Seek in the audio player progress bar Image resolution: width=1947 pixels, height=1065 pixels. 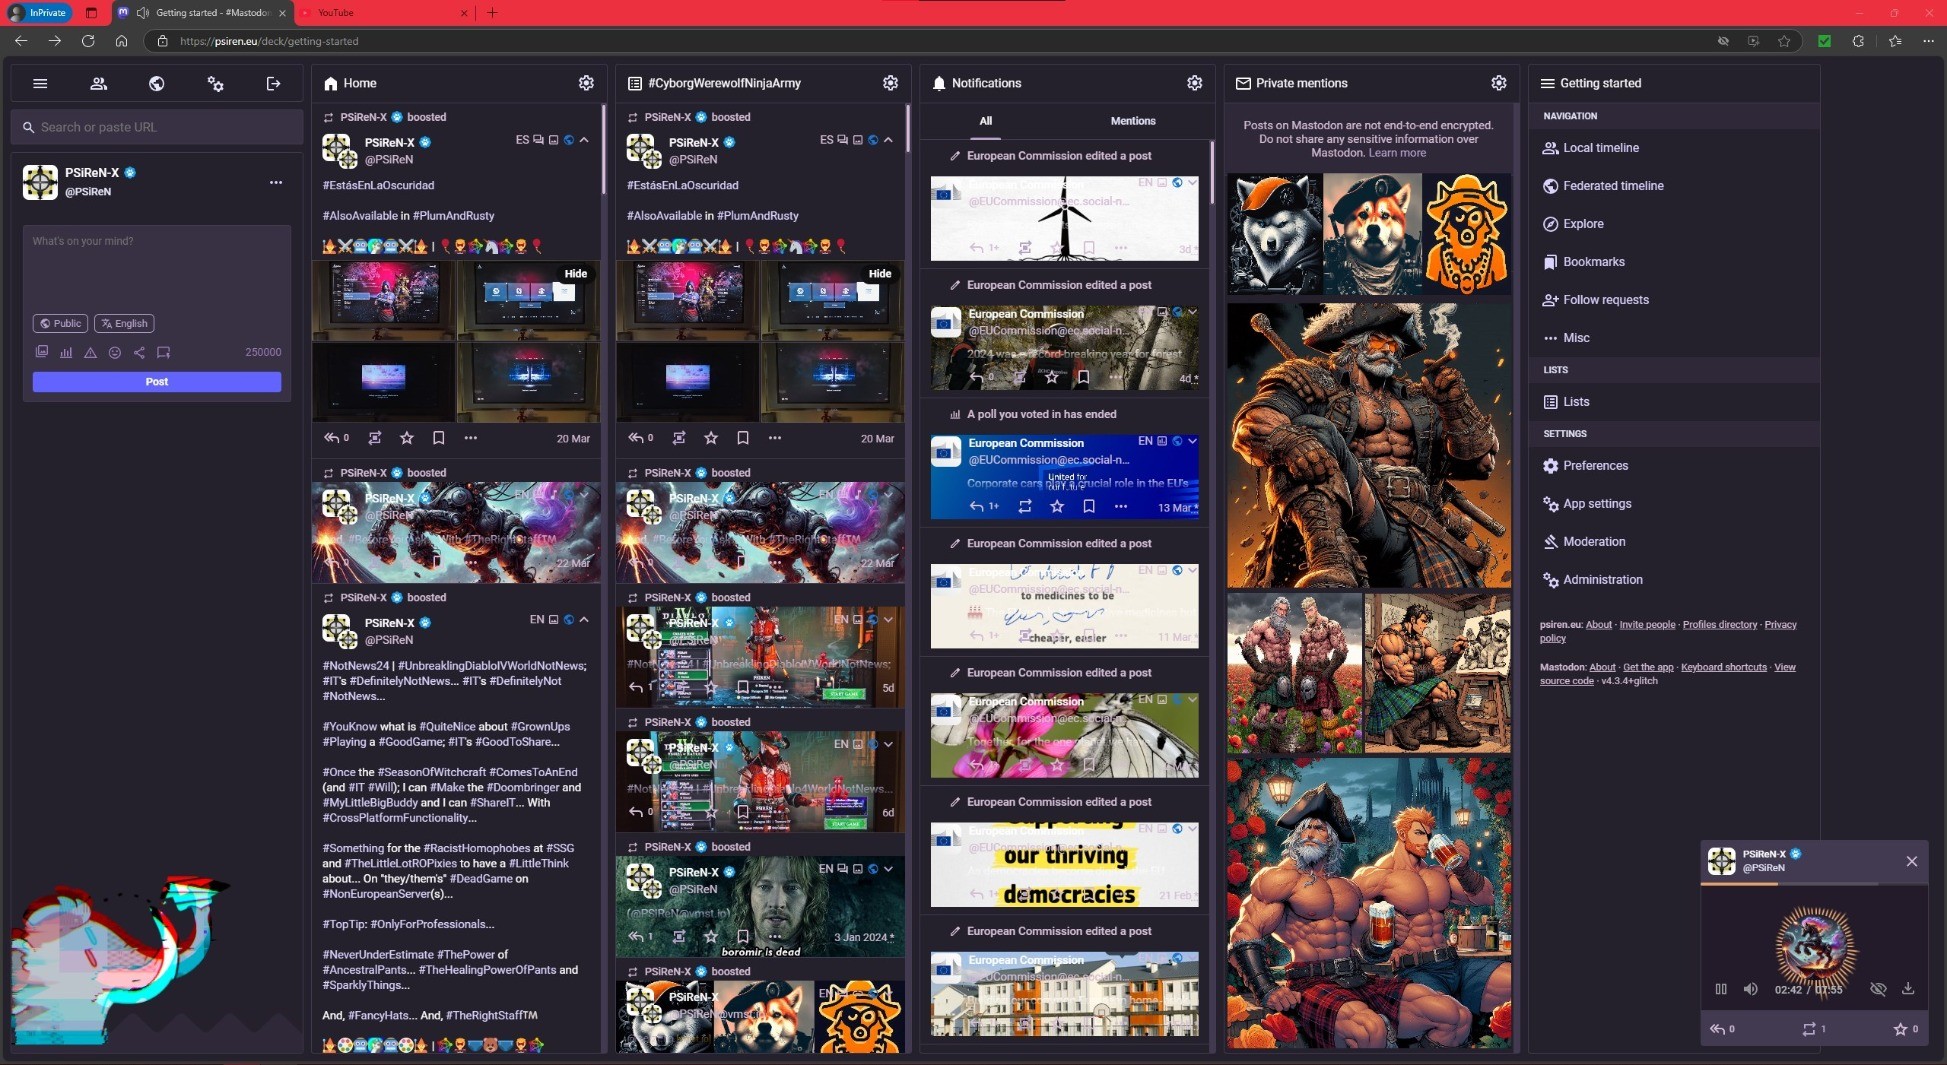pos(1814,885)
